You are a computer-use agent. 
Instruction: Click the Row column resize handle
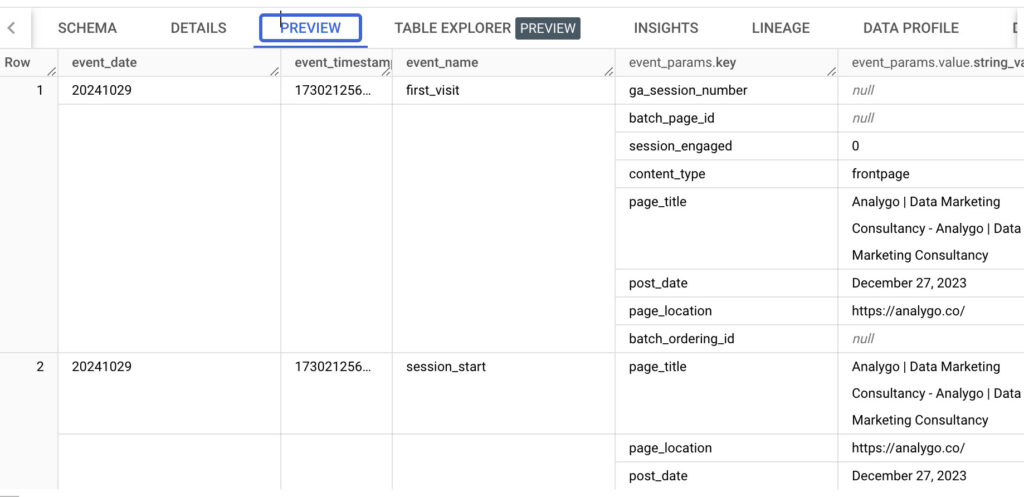pos(52,71)
